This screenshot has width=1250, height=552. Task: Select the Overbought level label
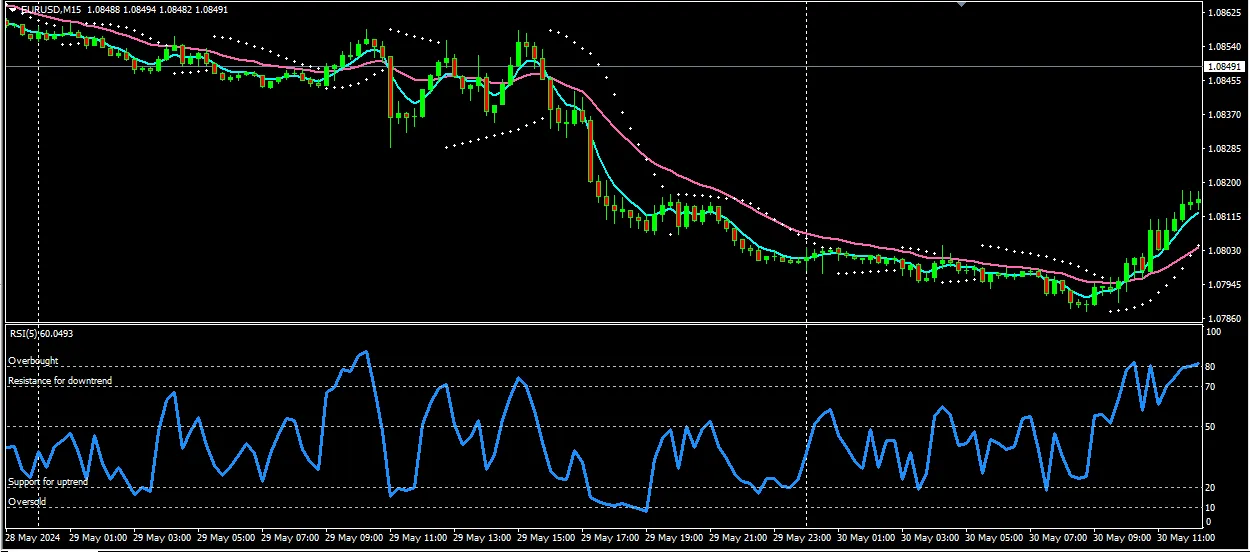point(33,361)
